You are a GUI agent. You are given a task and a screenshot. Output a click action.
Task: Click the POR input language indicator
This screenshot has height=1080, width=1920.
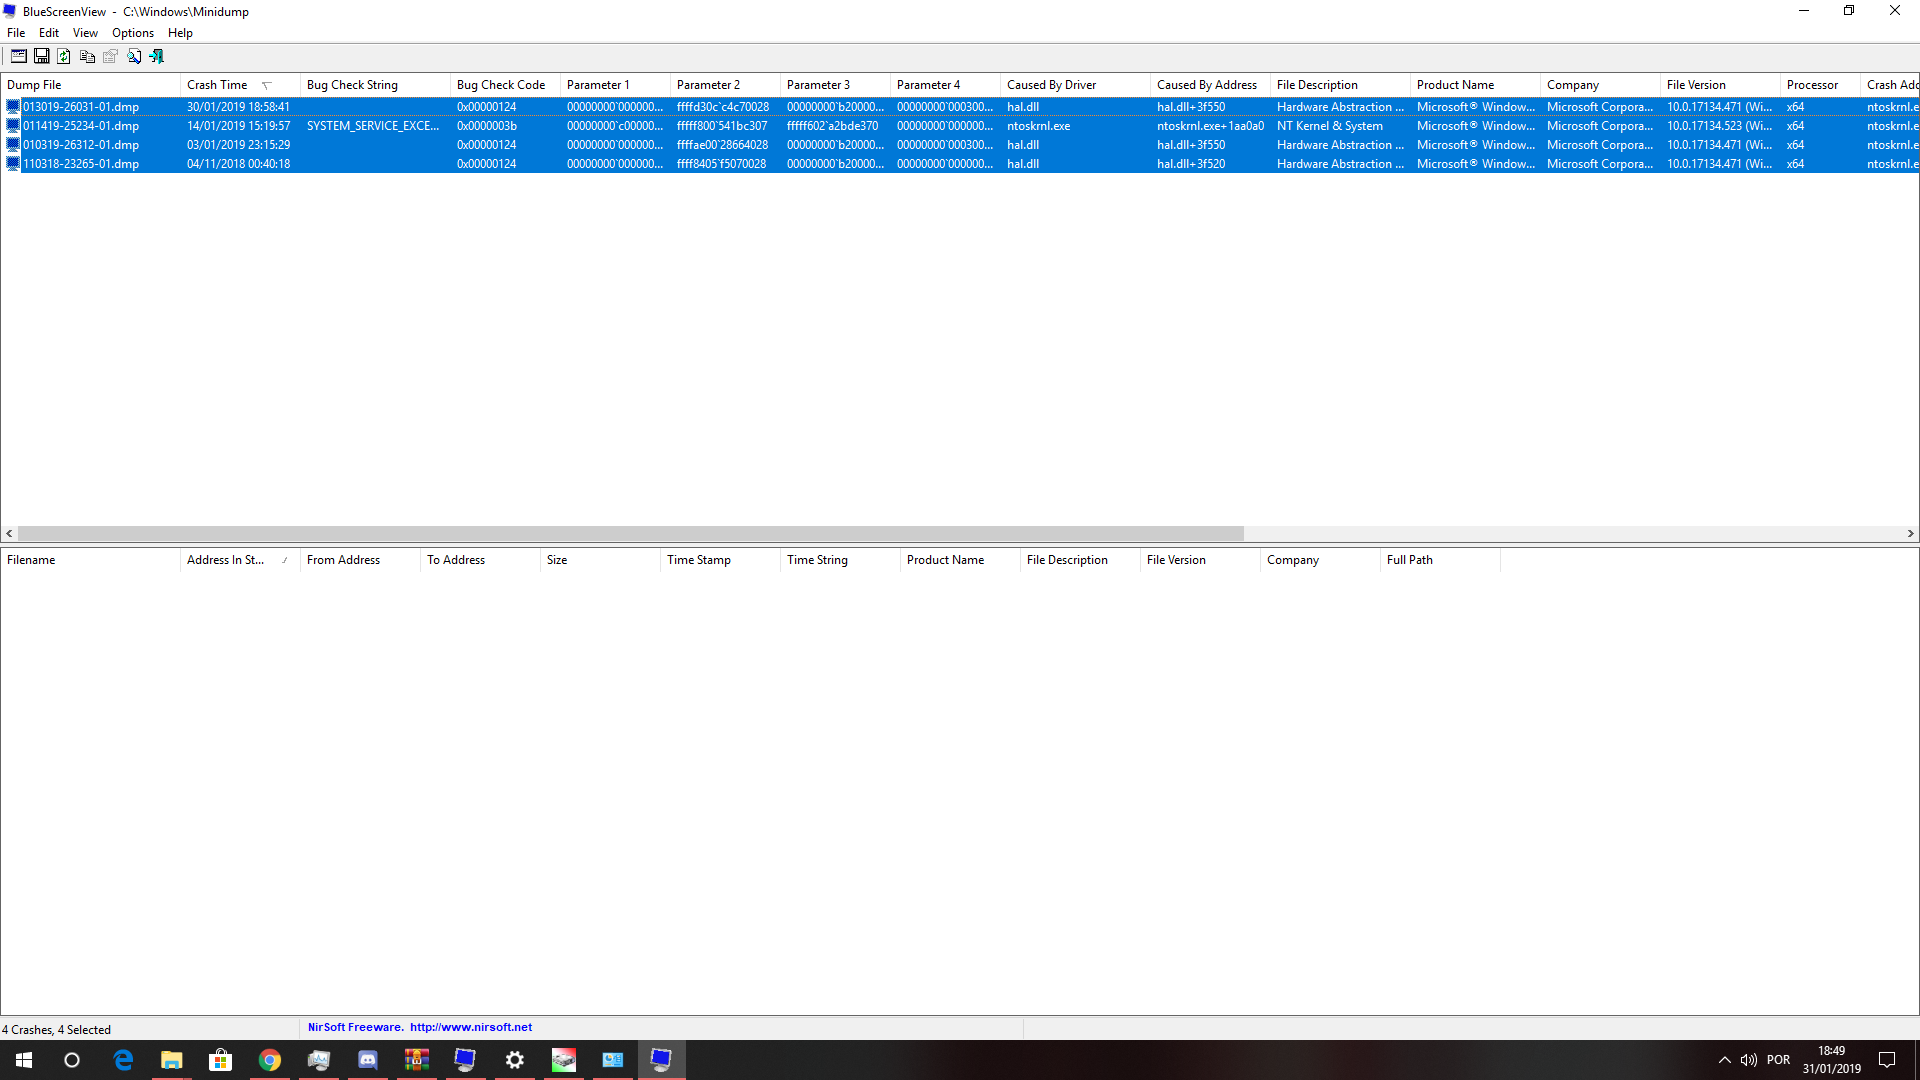(x=1778, y=1060)
